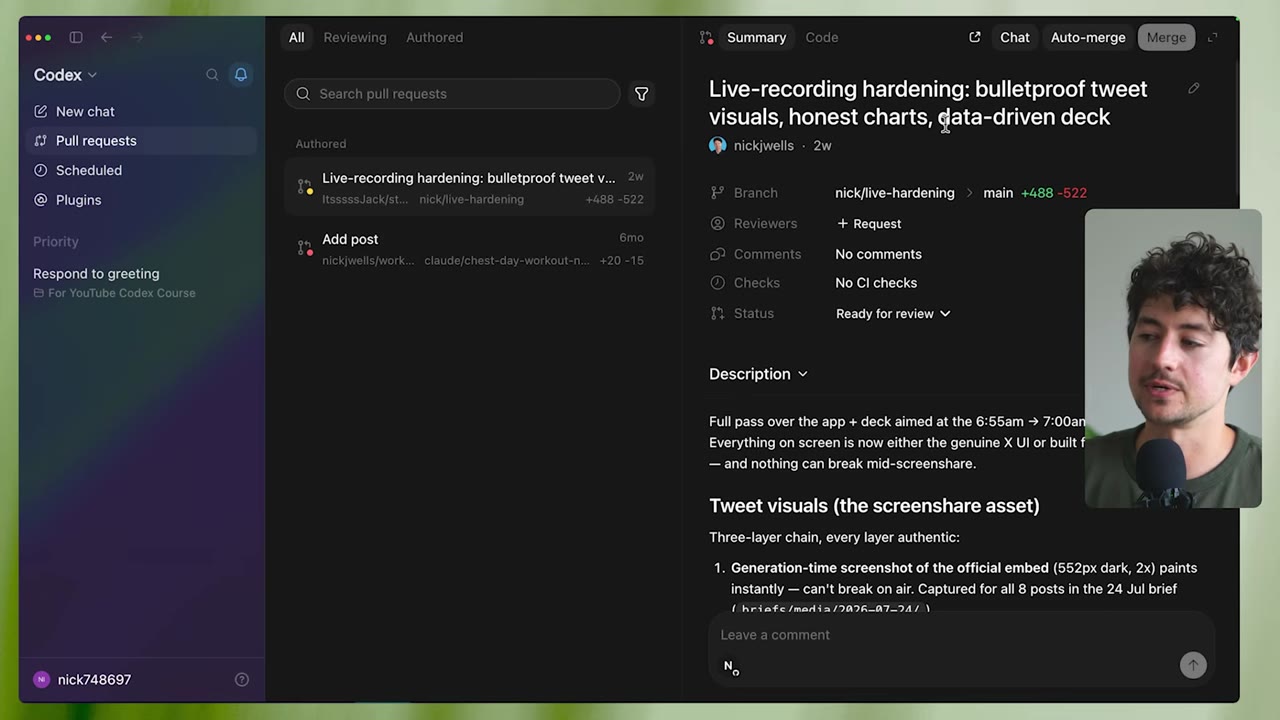Image resolution: width=1280 pixels, height=720 pixels.
Task: Open notifications bell icon
Action: 241,75
